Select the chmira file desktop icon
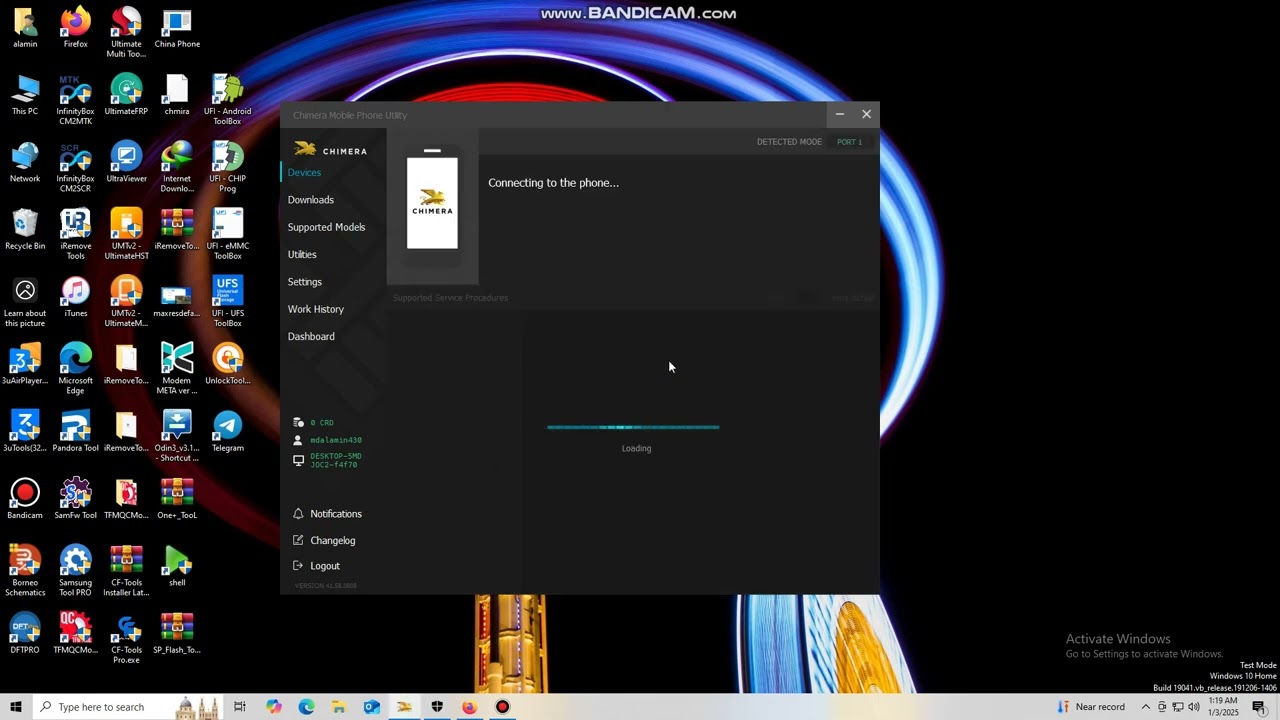 coord(177,95)
